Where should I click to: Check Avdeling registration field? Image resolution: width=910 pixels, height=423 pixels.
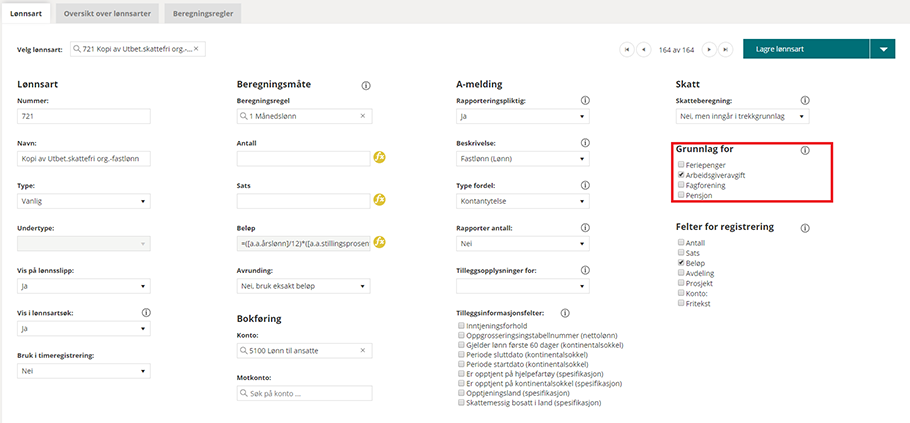pos(681,273)
